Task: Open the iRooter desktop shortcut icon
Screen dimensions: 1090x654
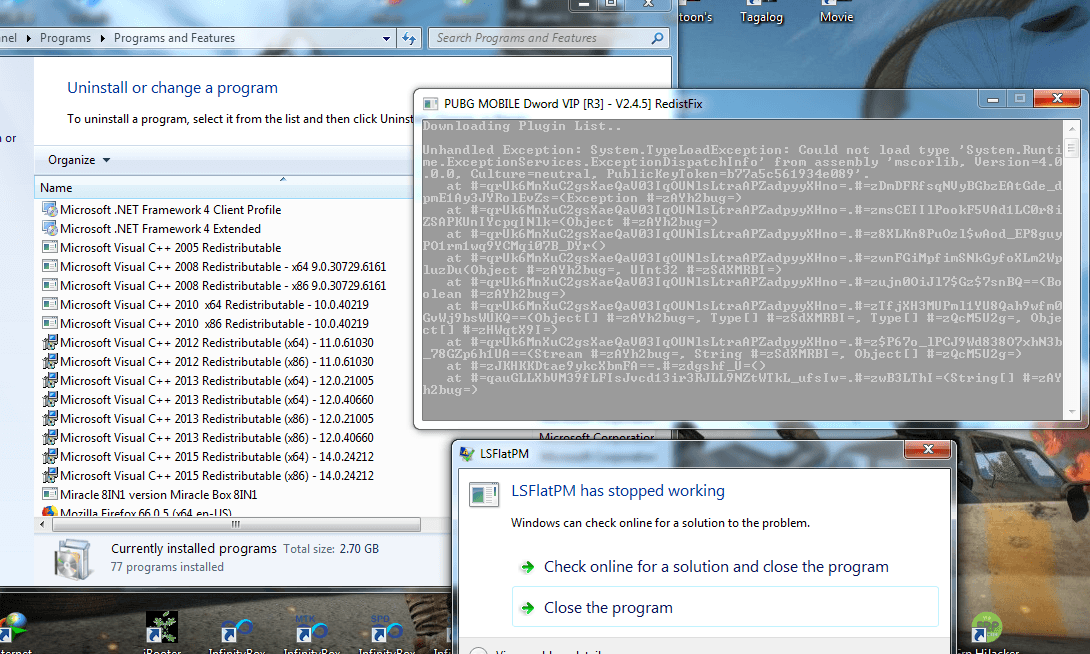Action: [x=161, y=628]
